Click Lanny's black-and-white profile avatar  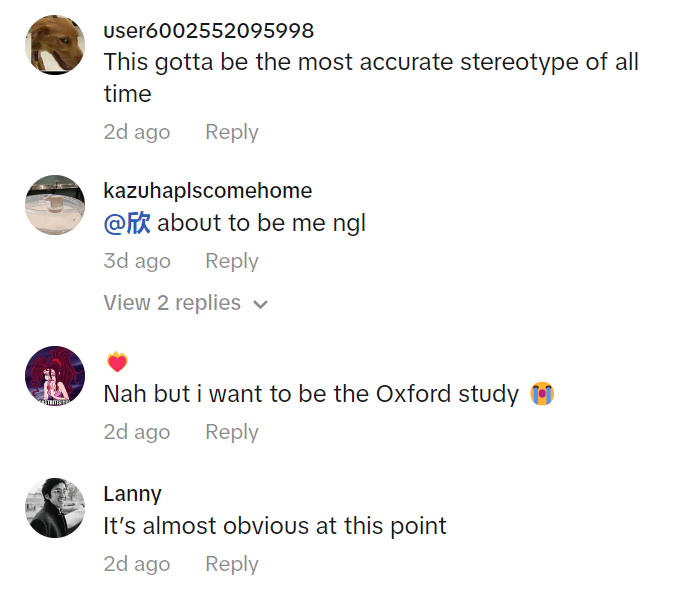tap(54, 508)
